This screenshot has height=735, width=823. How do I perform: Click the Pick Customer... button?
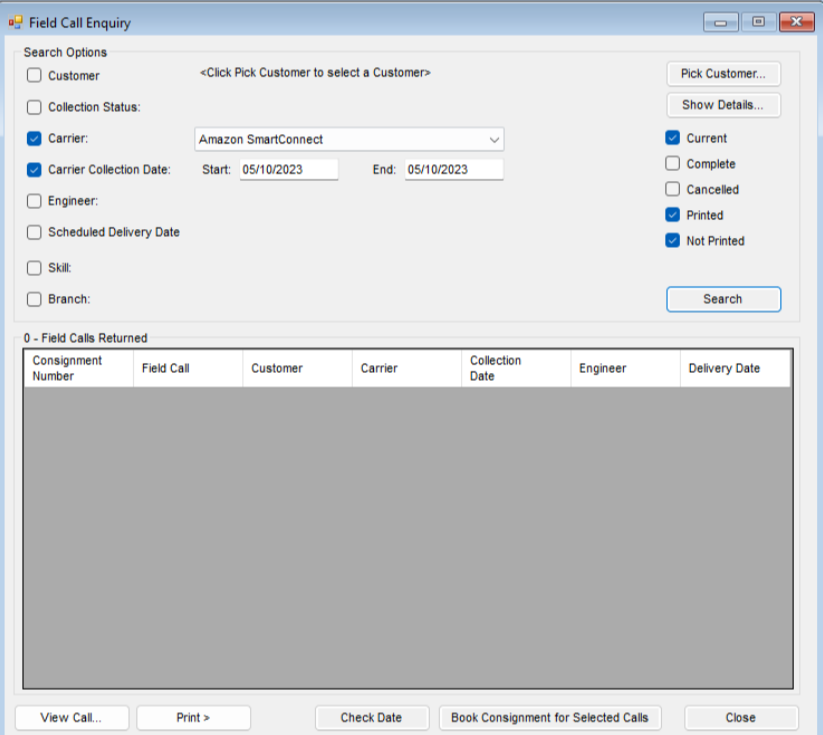723,74
